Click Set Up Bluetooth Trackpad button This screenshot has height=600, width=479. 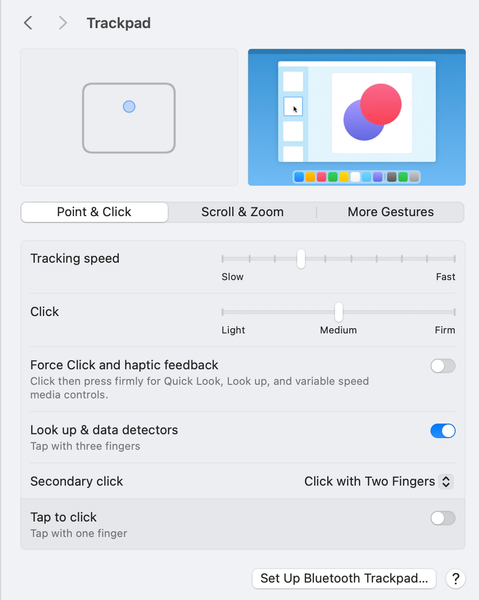pos(344,579)
